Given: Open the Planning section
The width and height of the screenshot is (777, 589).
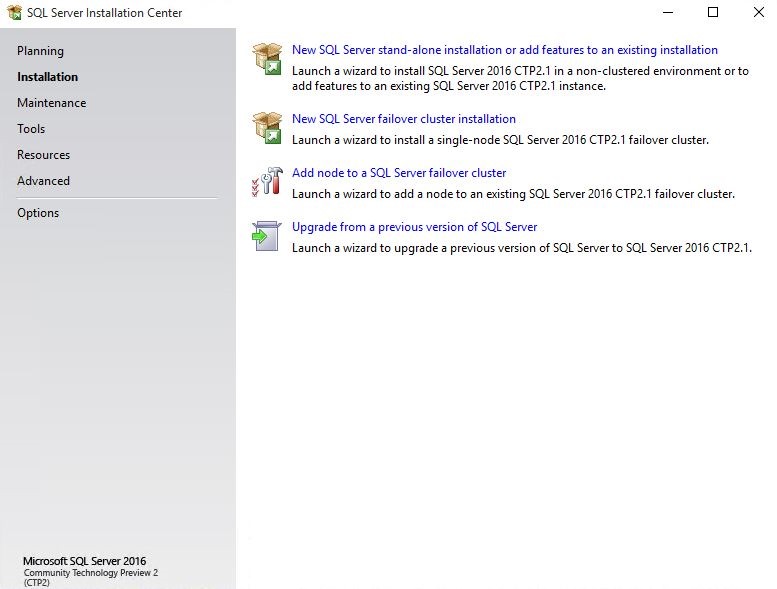Looking at the screenshot, I should 40,51.
